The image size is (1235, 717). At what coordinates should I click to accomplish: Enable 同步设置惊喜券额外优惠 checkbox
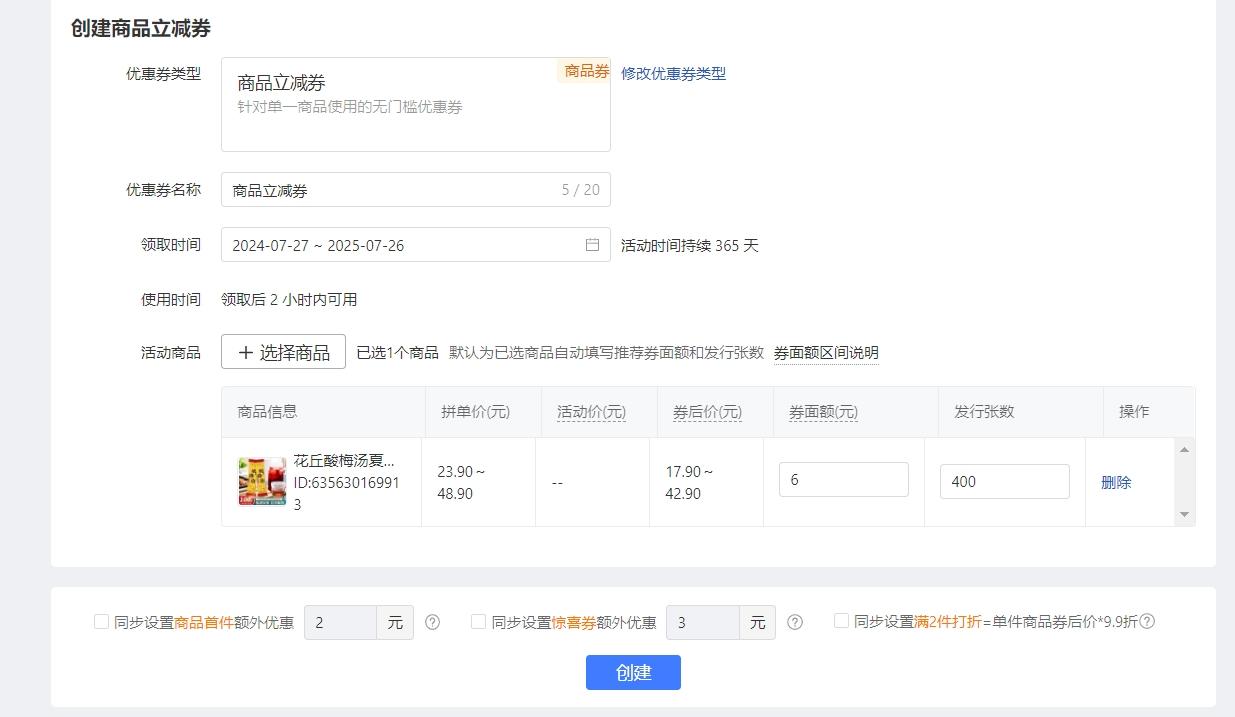(477, 621)
